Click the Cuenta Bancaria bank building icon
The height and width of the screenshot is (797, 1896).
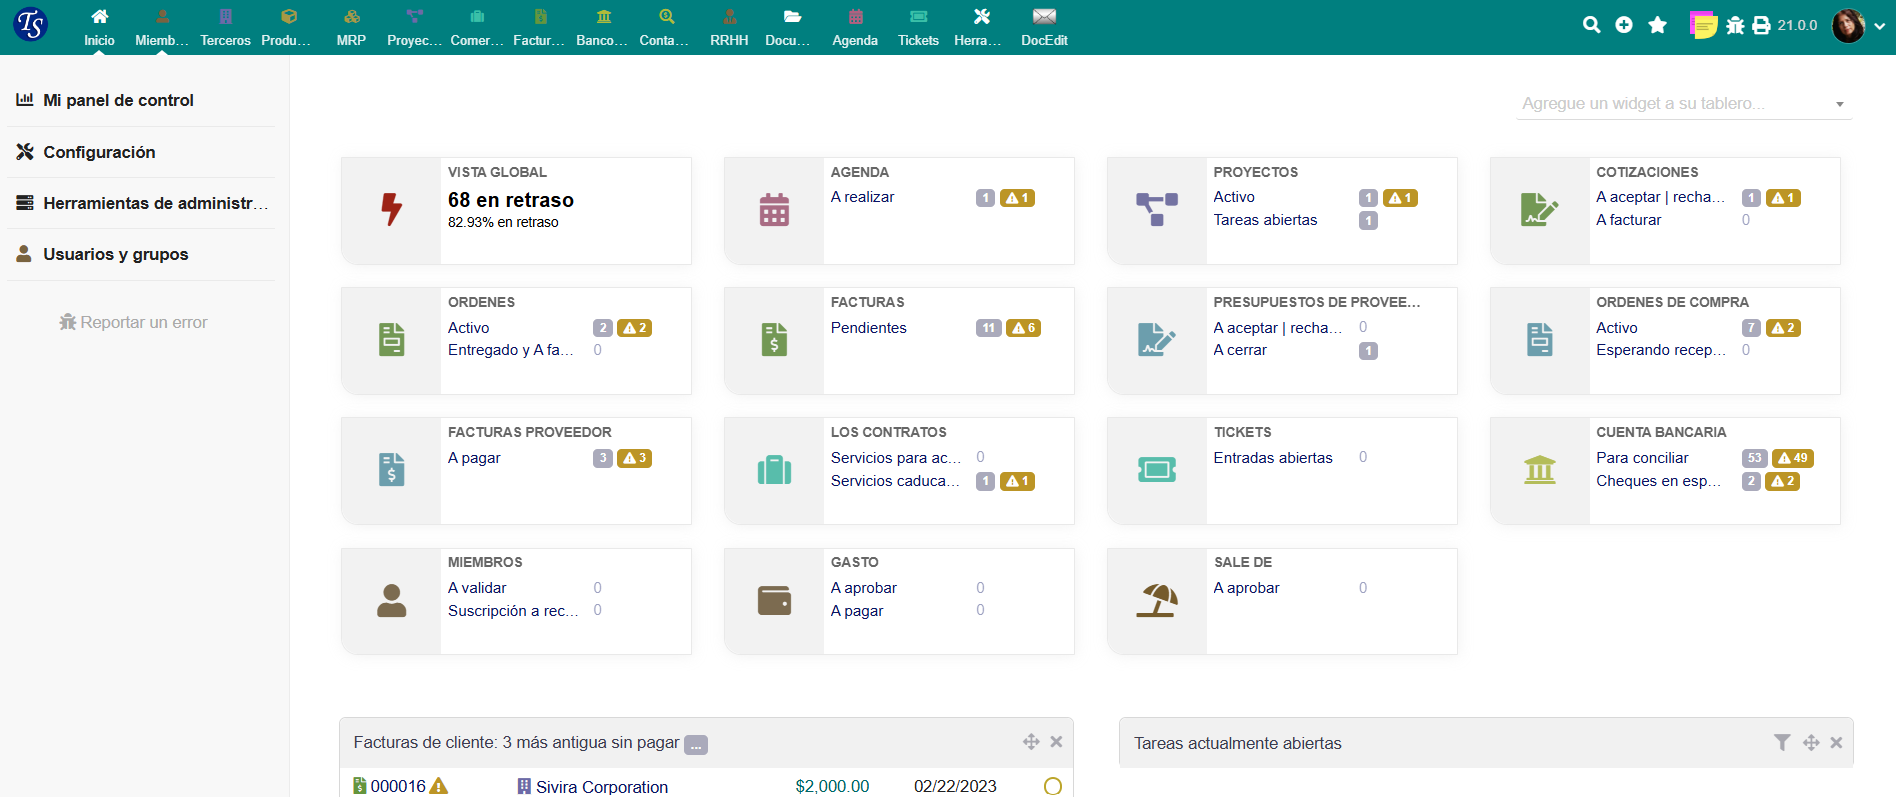[x=1539, y=470]
